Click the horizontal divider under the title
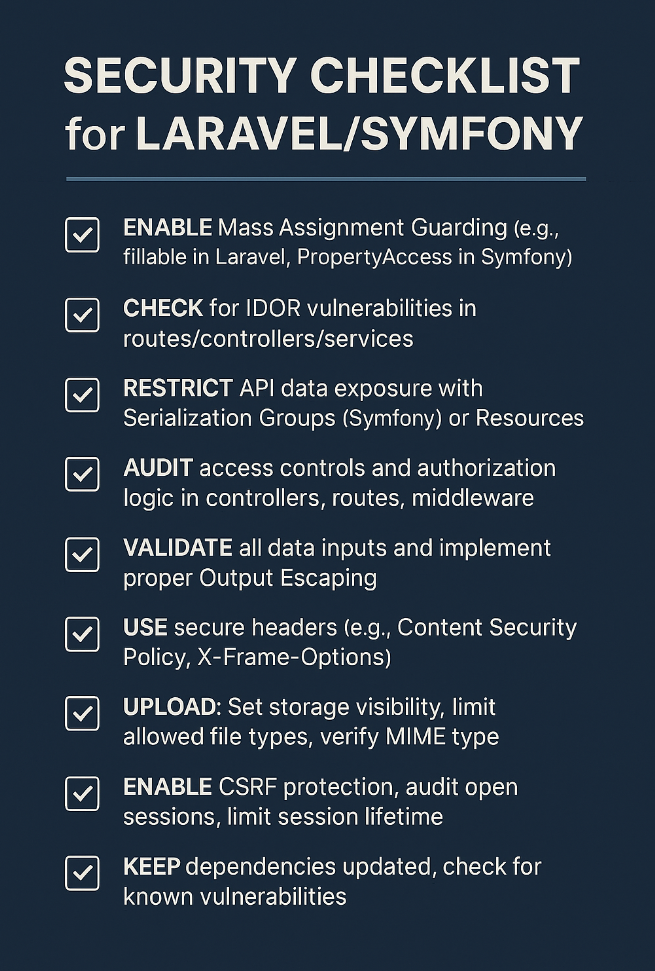655x971 pixels. [326, 179]
